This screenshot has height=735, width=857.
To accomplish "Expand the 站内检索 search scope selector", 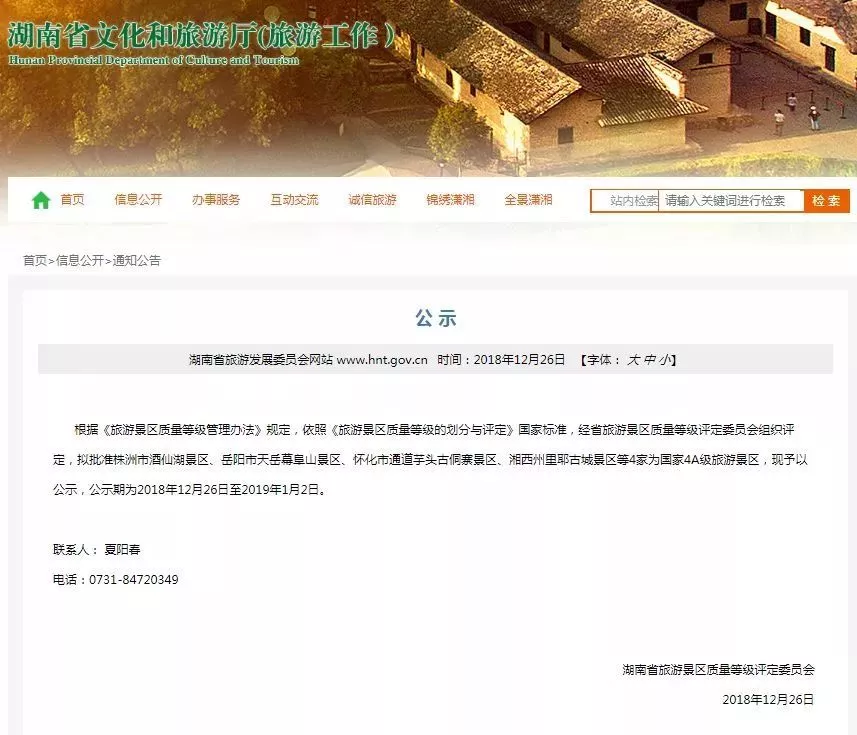I will [626, 201].
